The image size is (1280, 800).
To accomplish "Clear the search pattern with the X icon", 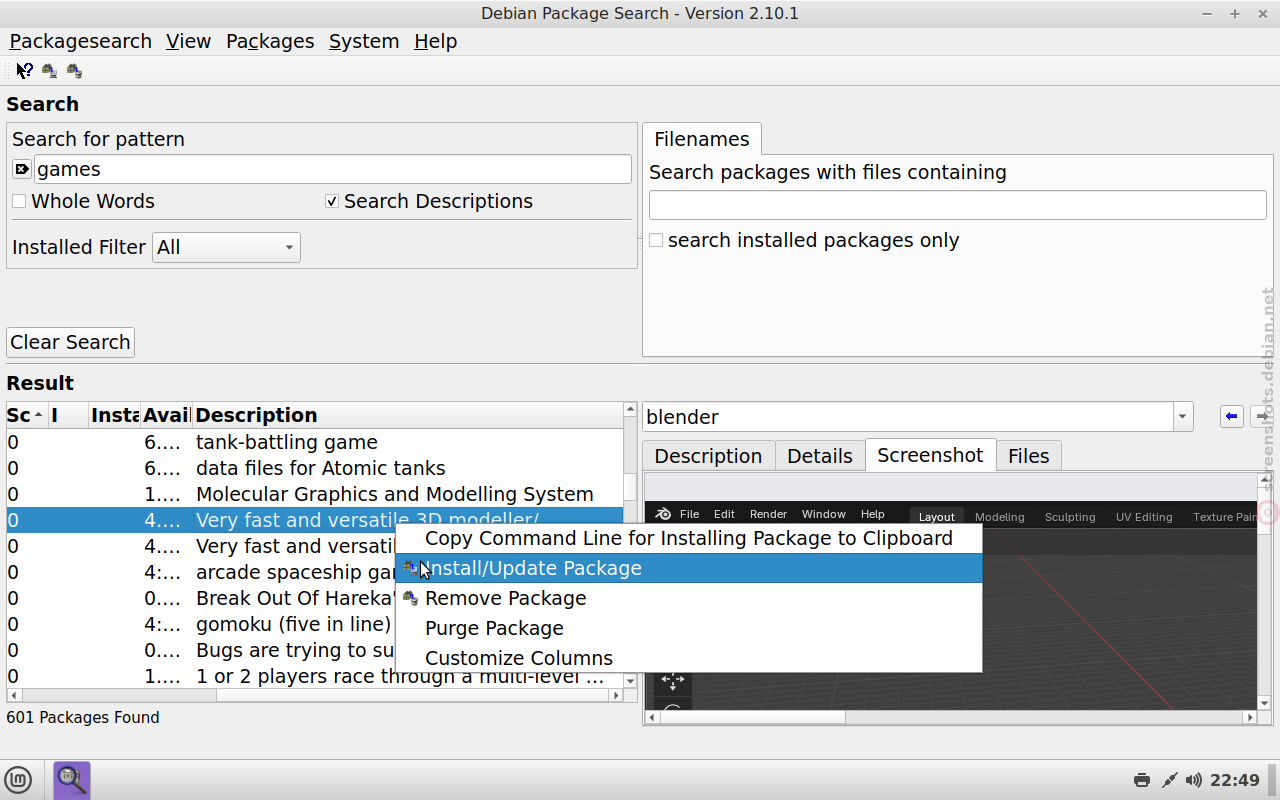I will click(22, 169).
